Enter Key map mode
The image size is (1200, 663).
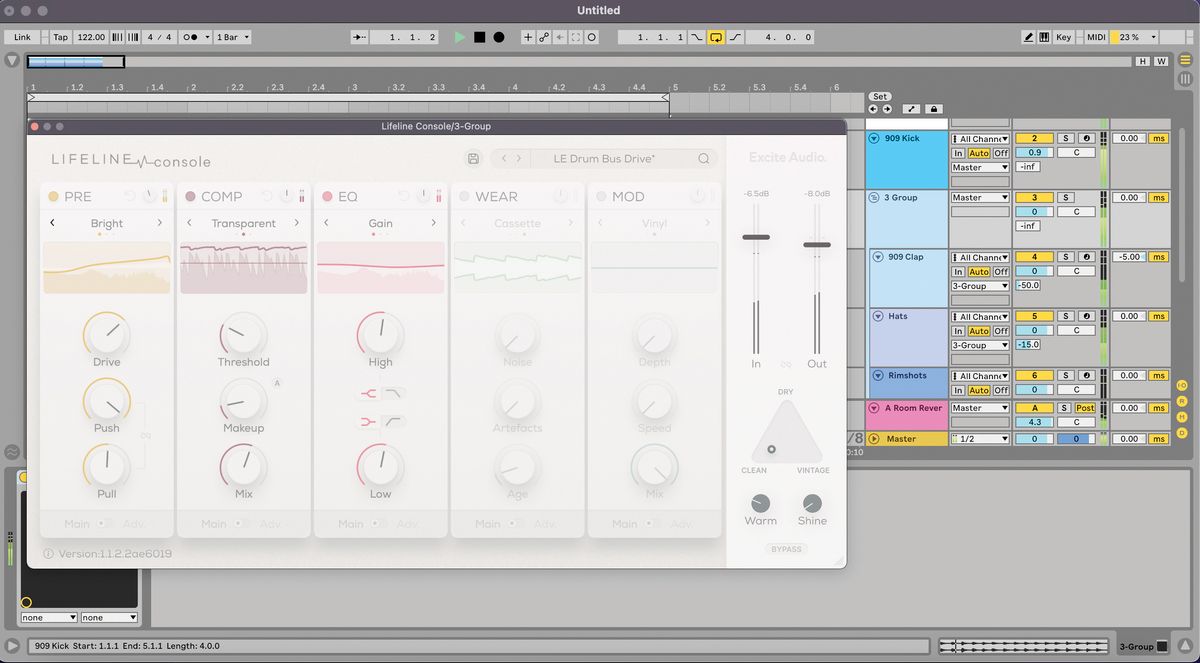pos(1063,36)
